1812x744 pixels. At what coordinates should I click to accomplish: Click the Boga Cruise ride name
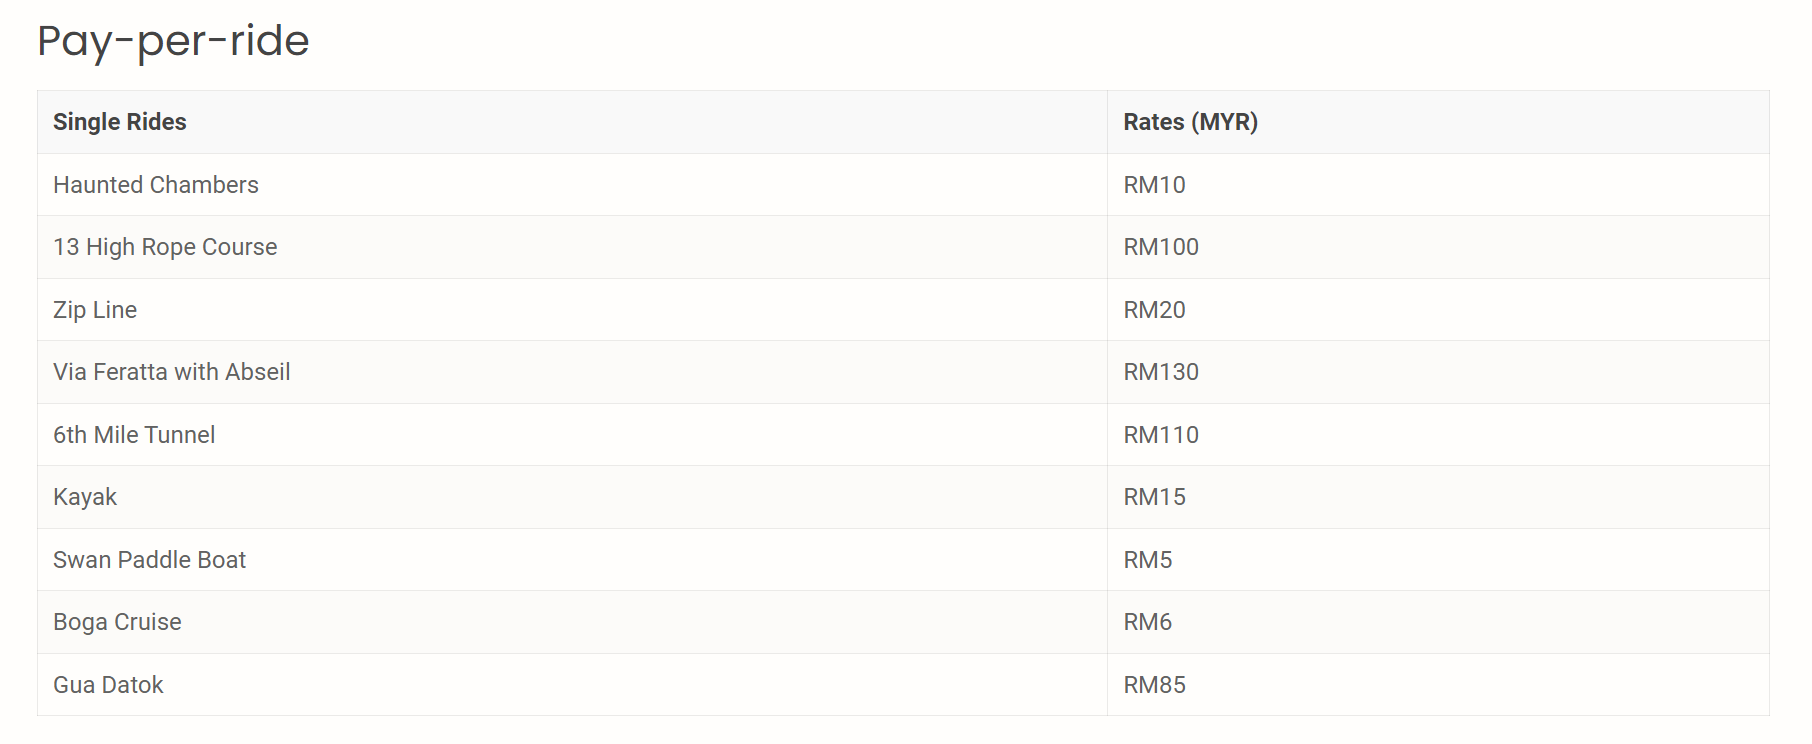pyautogui.click(x=117, y=622)
